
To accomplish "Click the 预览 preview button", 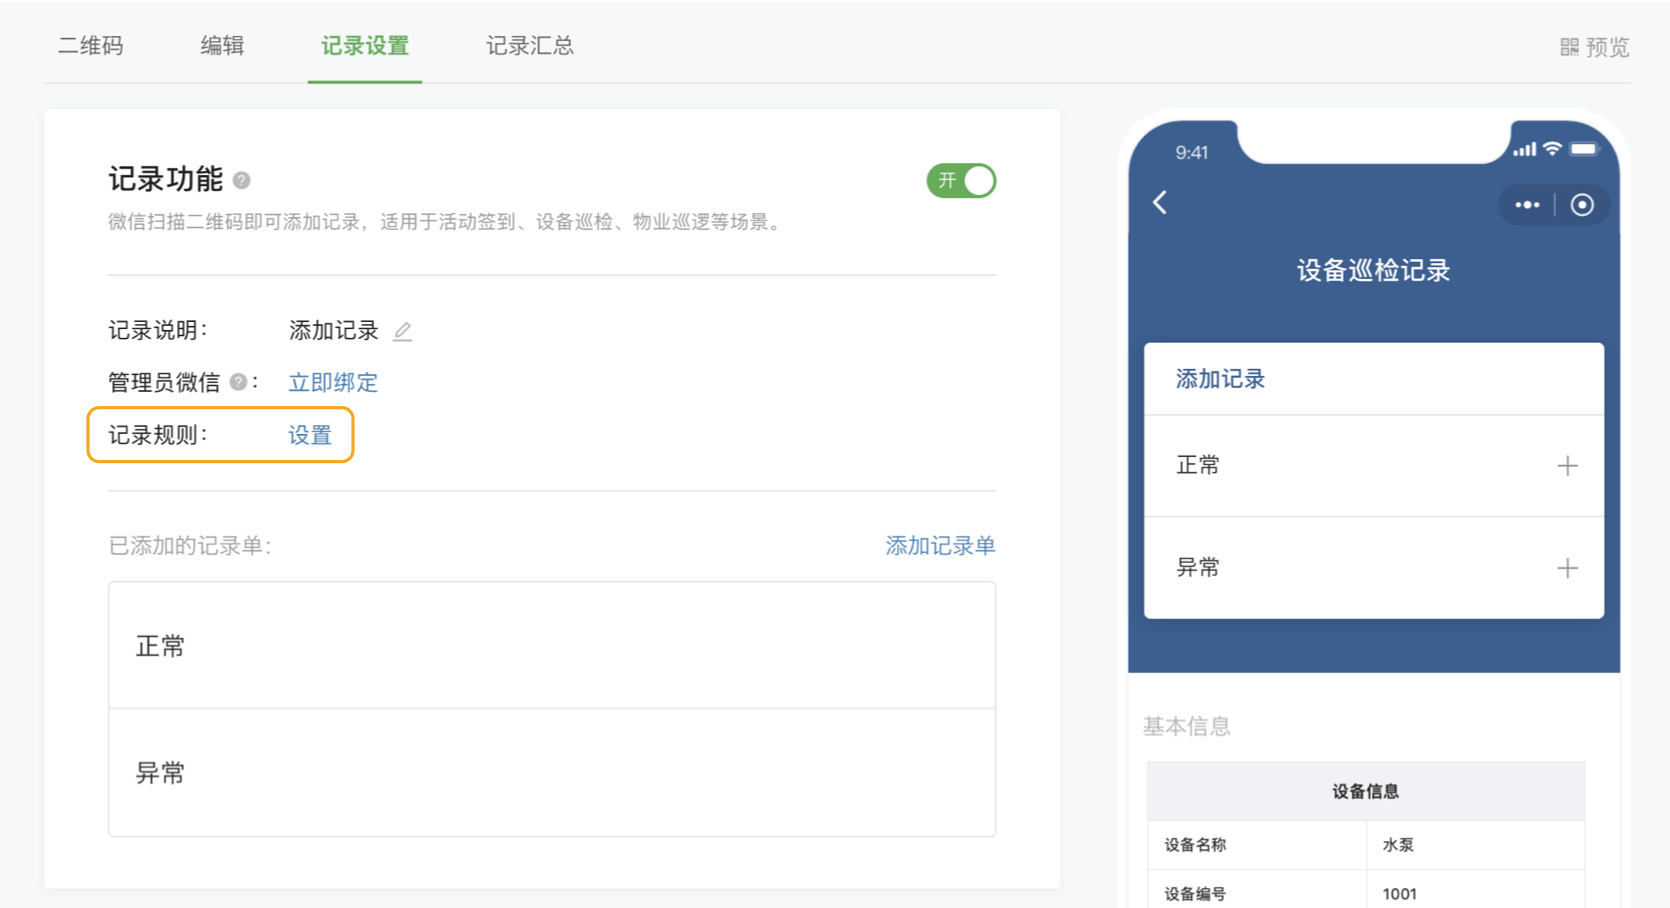I will (1595, 47).
